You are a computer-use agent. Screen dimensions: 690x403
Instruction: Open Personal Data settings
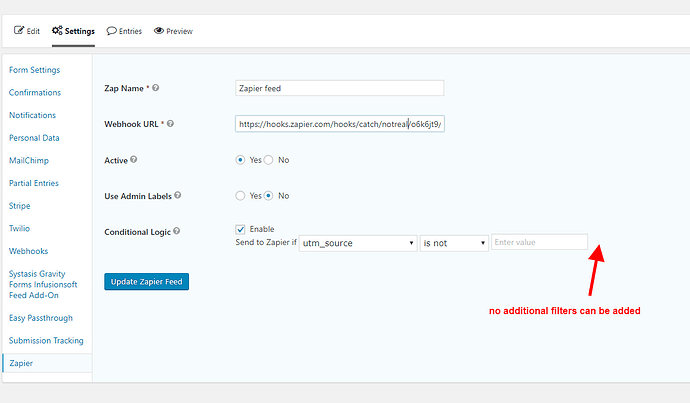click(x=34, y=138)
